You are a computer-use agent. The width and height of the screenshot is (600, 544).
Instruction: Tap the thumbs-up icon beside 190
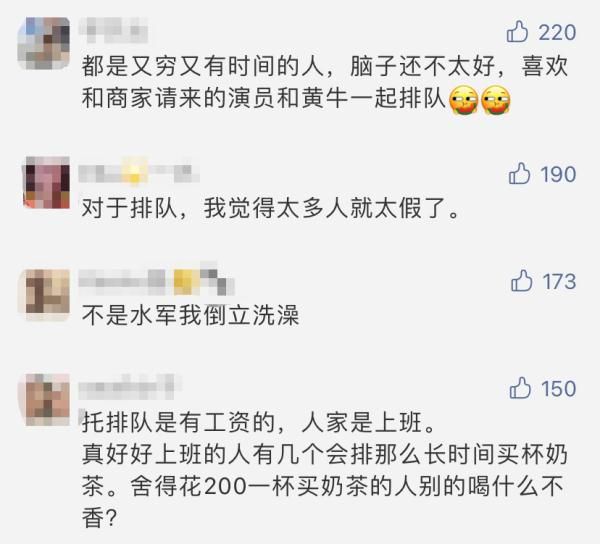click(519, 173)
